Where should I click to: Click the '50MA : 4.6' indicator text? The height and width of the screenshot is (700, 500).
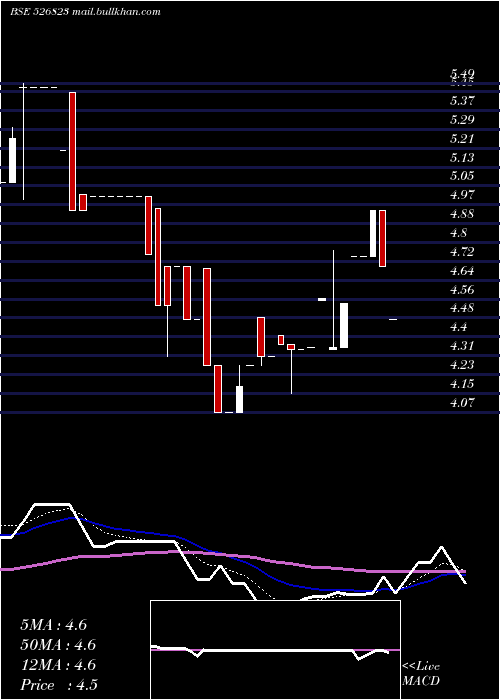(58, 645)
